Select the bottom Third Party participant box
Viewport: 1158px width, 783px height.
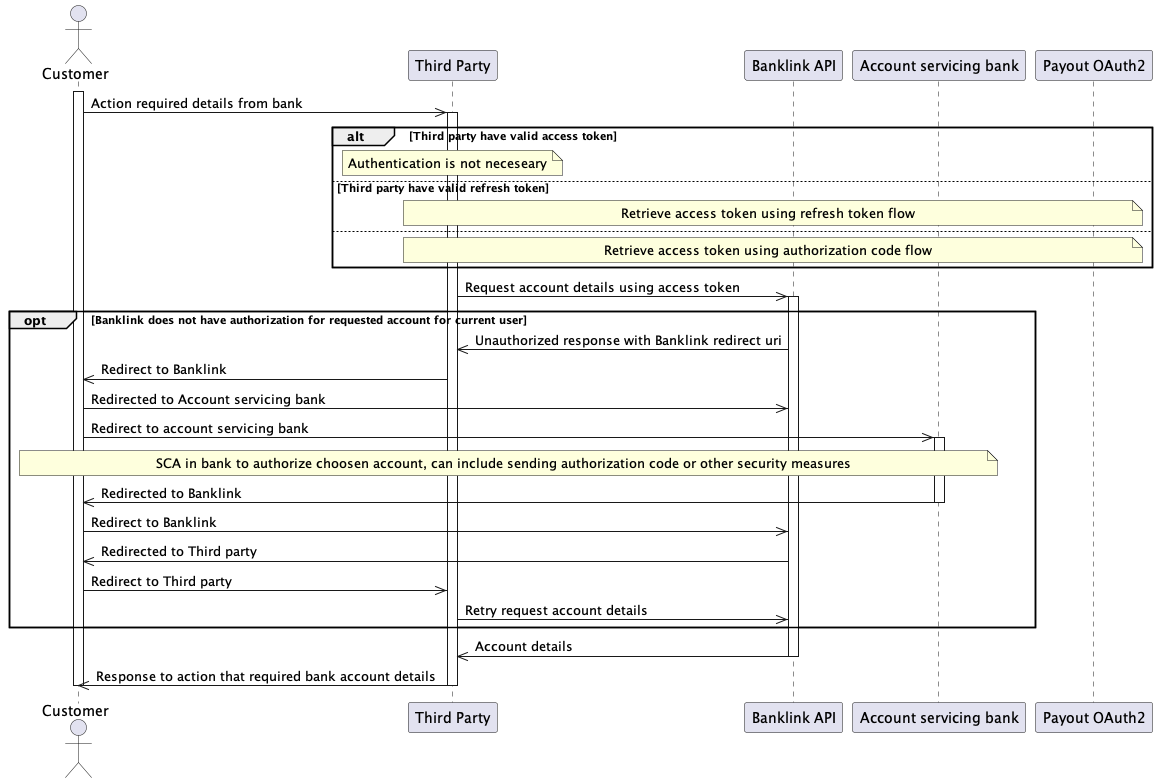[453, 717]
